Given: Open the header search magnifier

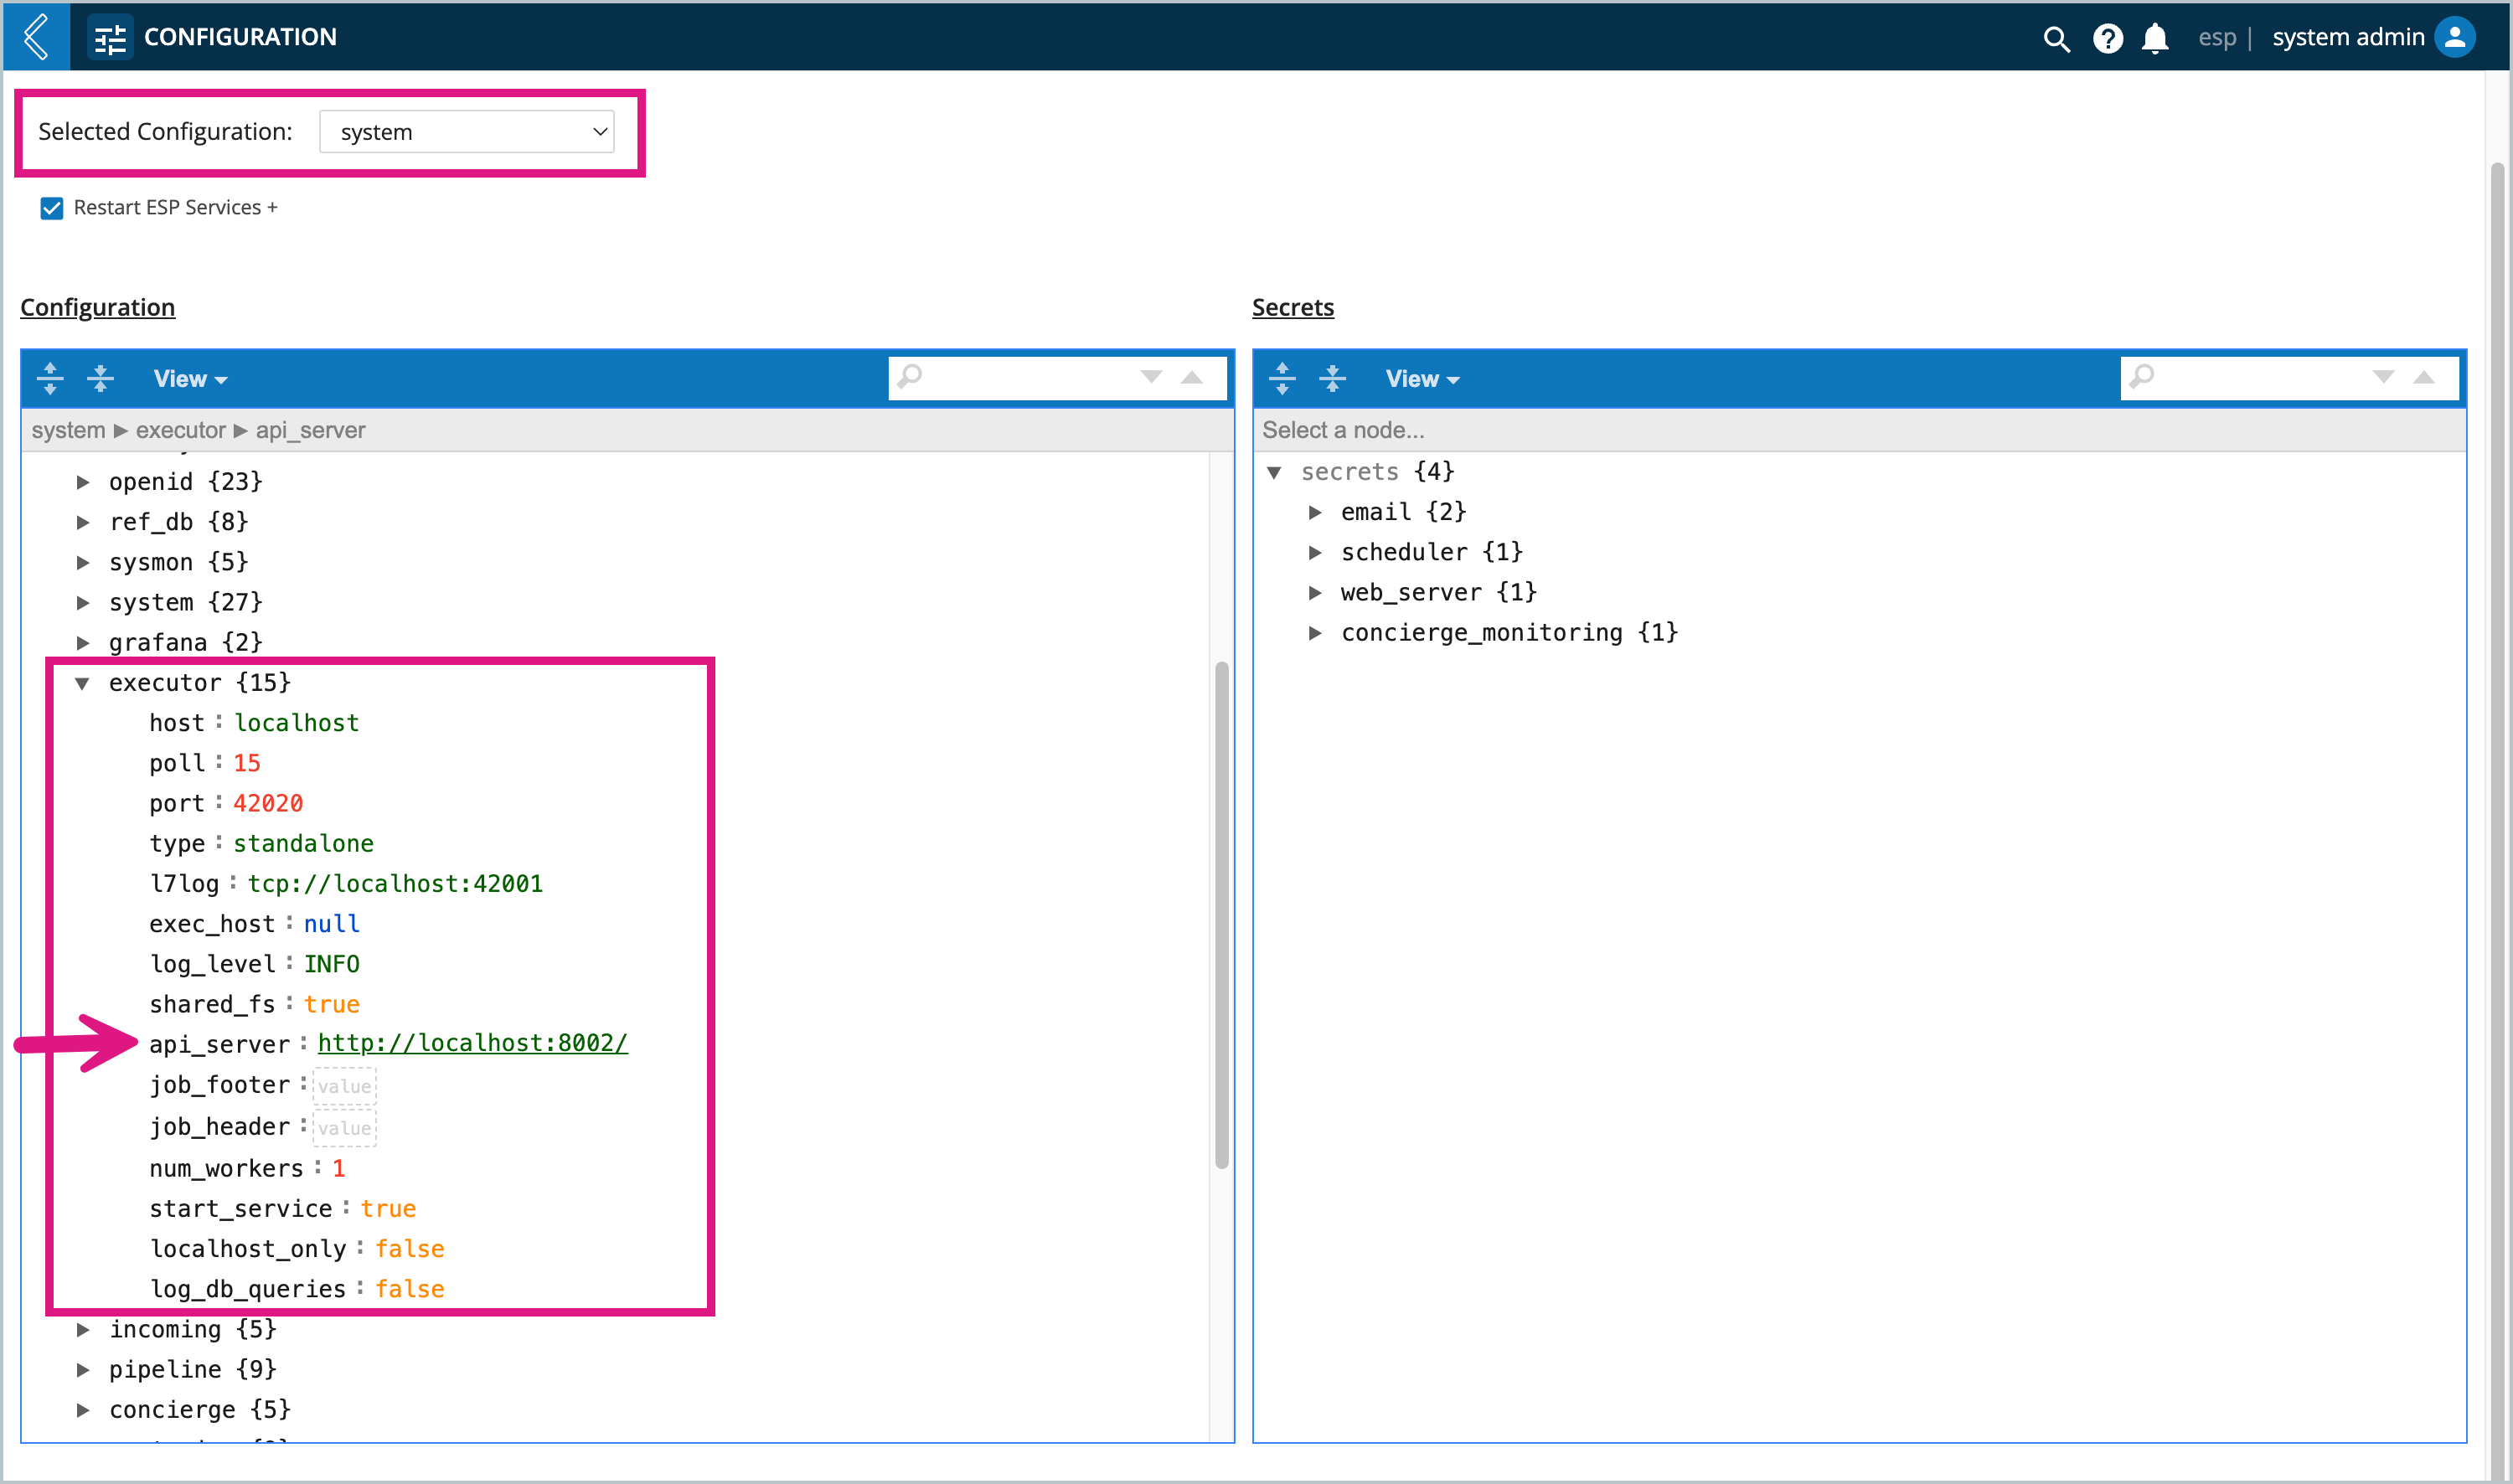Looking at the screenshot, I should click(2056, 38).
